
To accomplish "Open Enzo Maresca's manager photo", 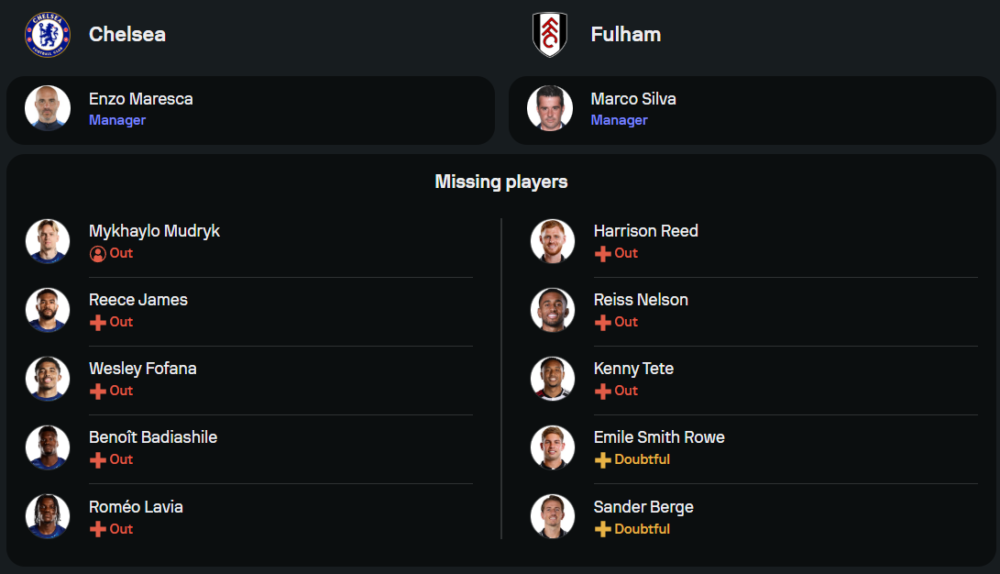I will click(x=47, y=108).
